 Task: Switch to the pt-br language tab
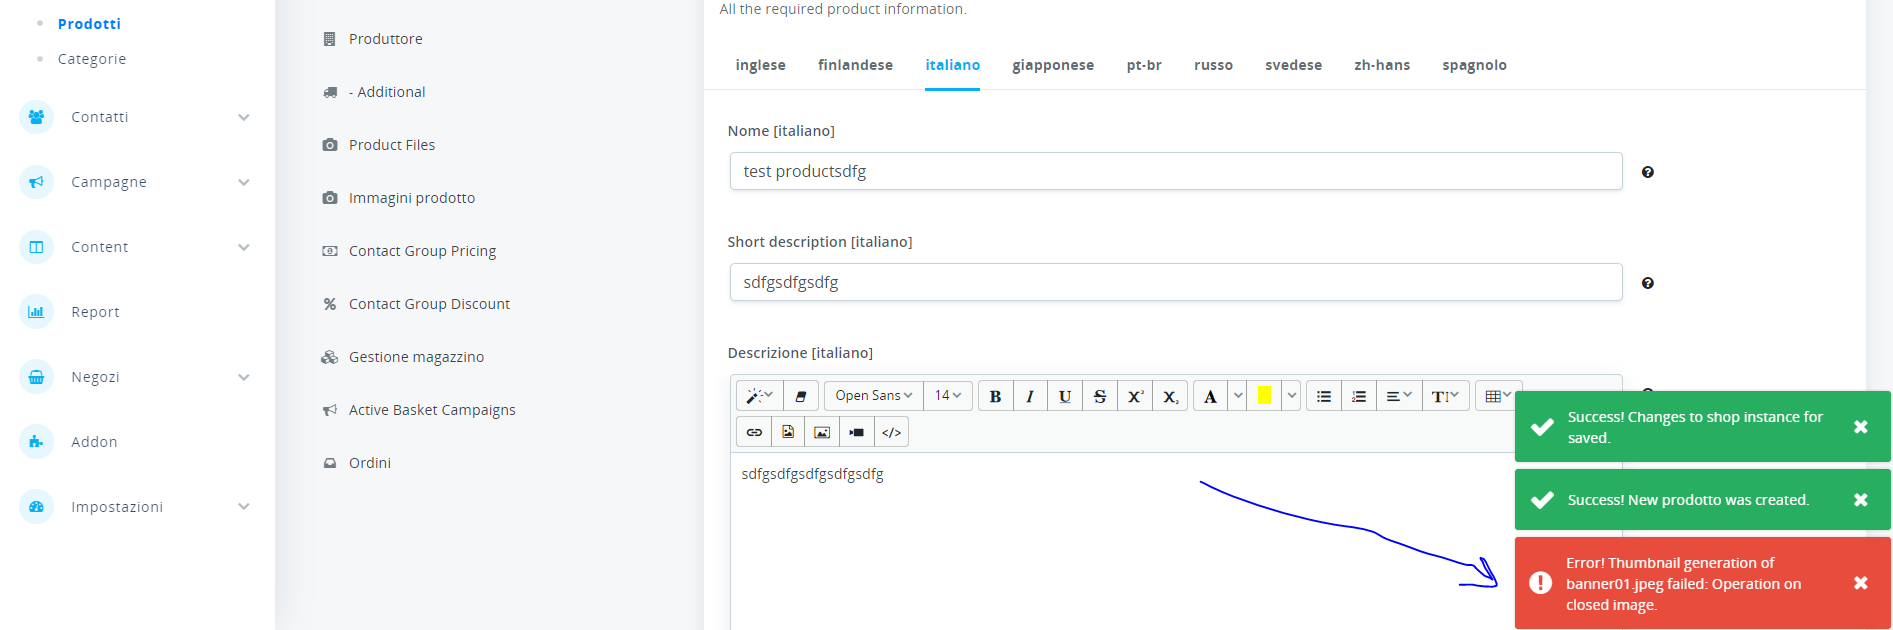tap(1144, 65)
